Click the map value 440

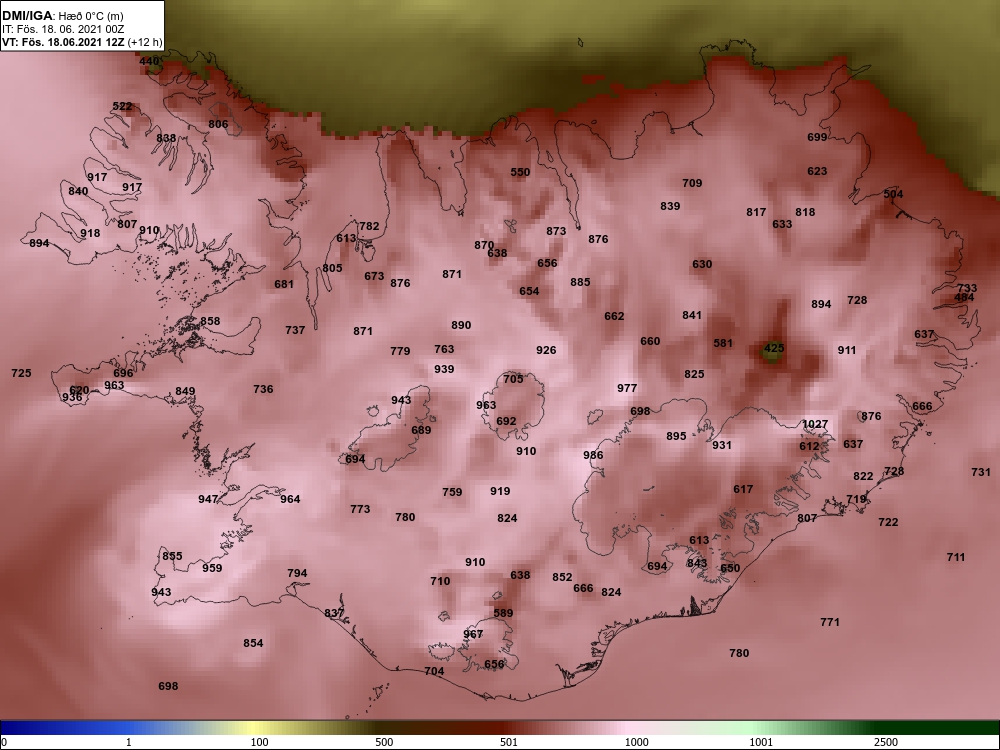pyautogui.click(x=149, y=61)
